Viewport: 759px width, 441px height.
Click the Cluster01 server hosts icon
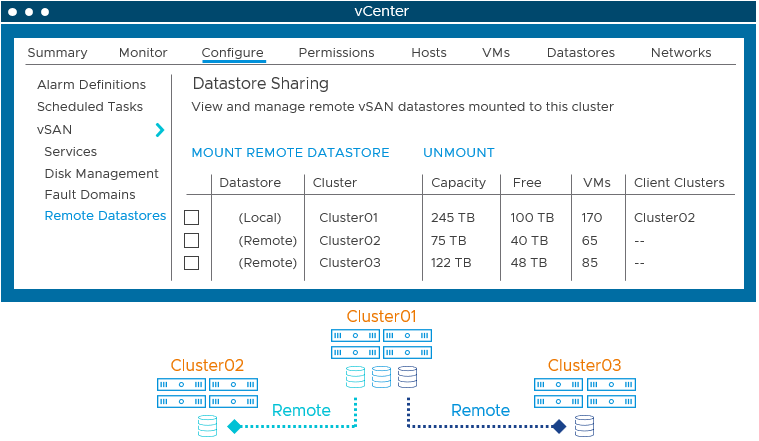point(381,343)
